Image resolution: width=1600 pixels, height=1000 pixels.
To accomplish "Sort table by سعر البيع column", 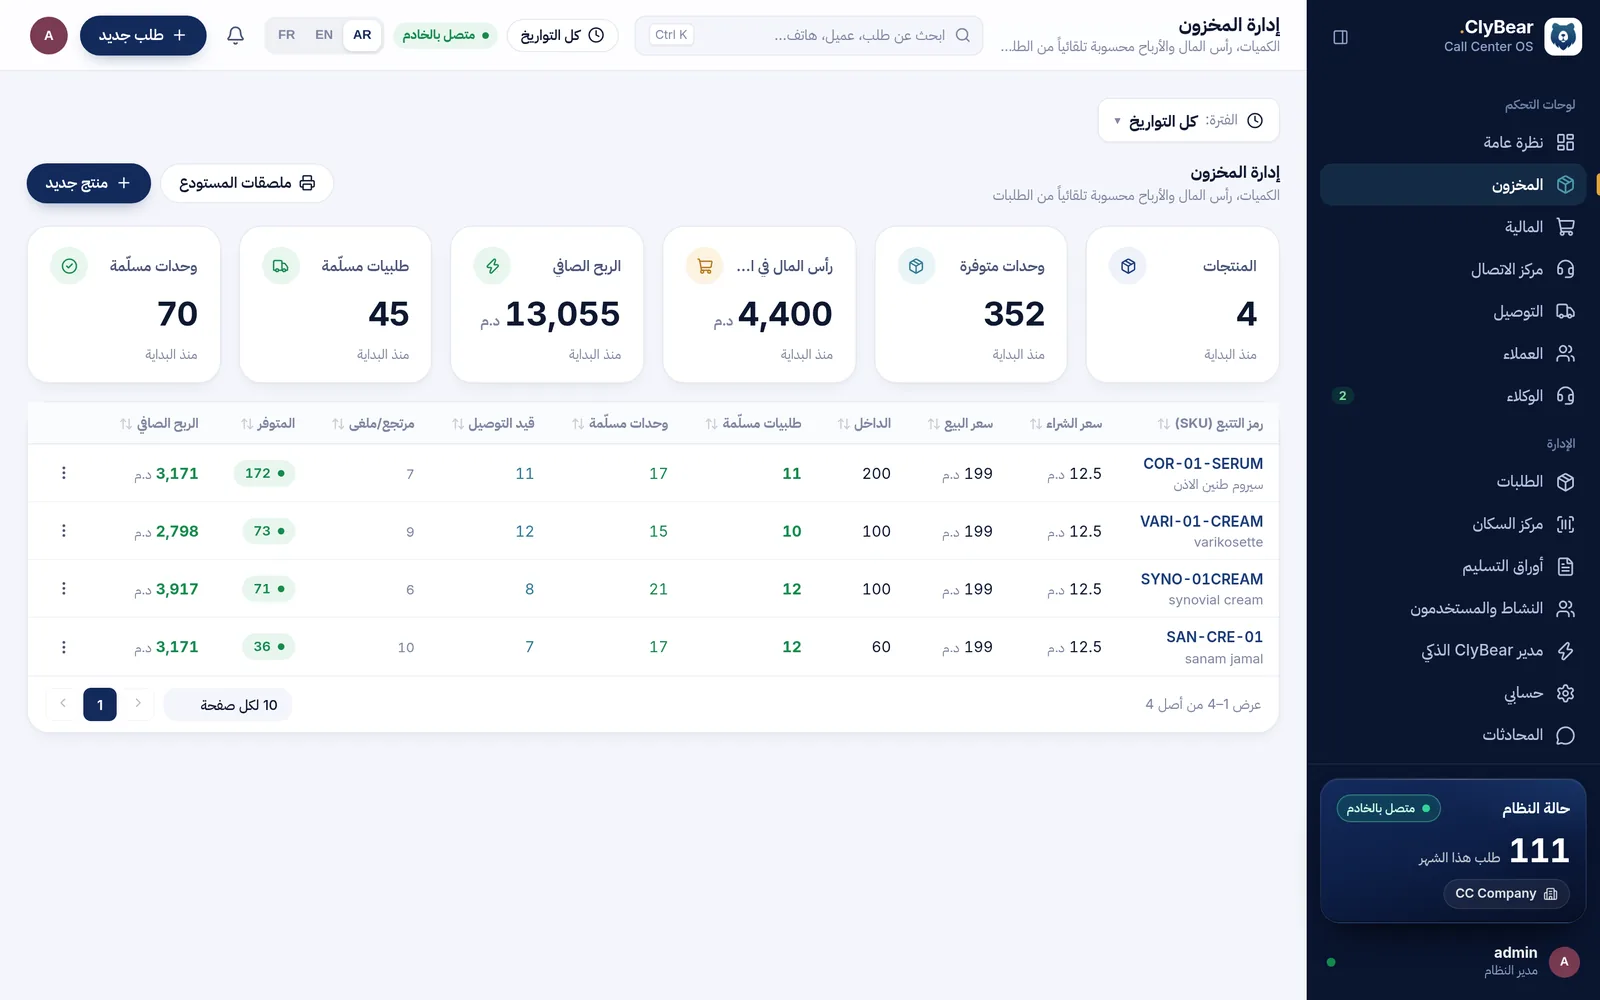I will [x=960, y=424].
